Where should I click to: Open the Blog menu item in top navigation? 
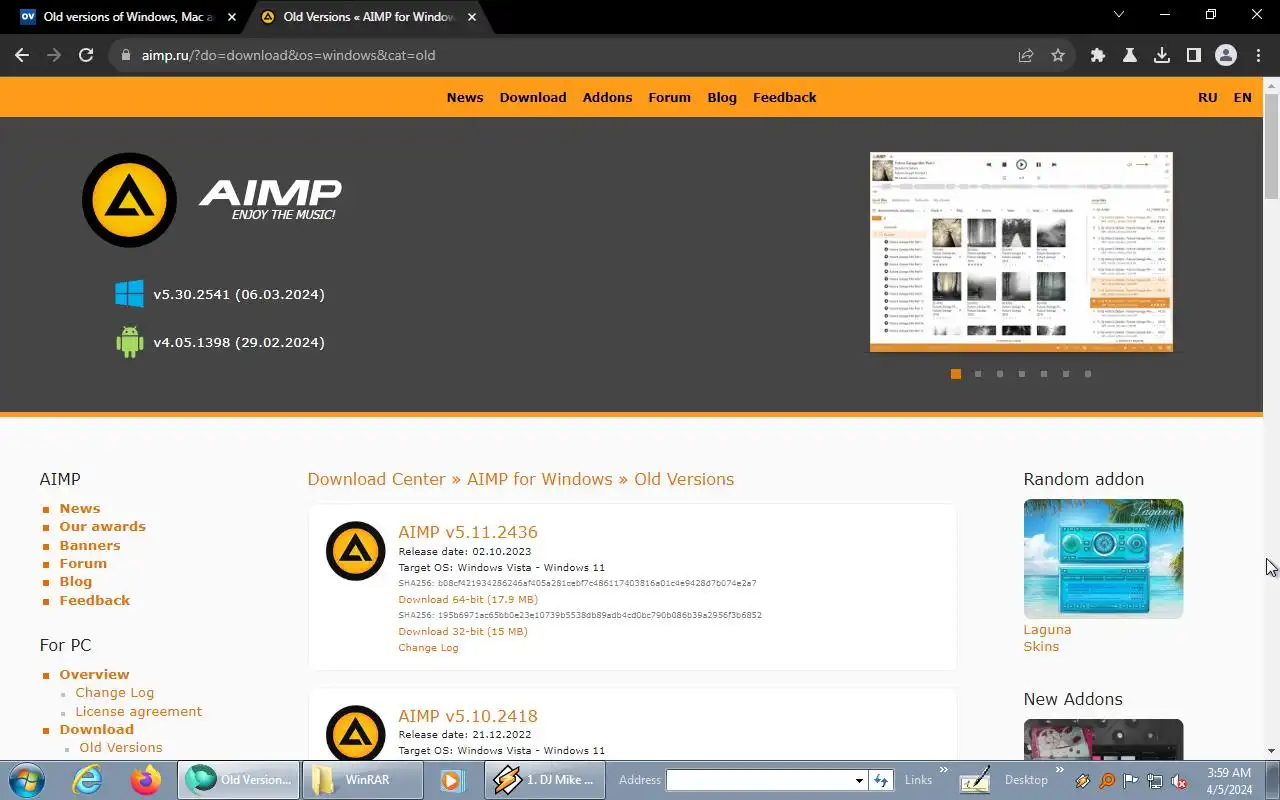point(722,97)
